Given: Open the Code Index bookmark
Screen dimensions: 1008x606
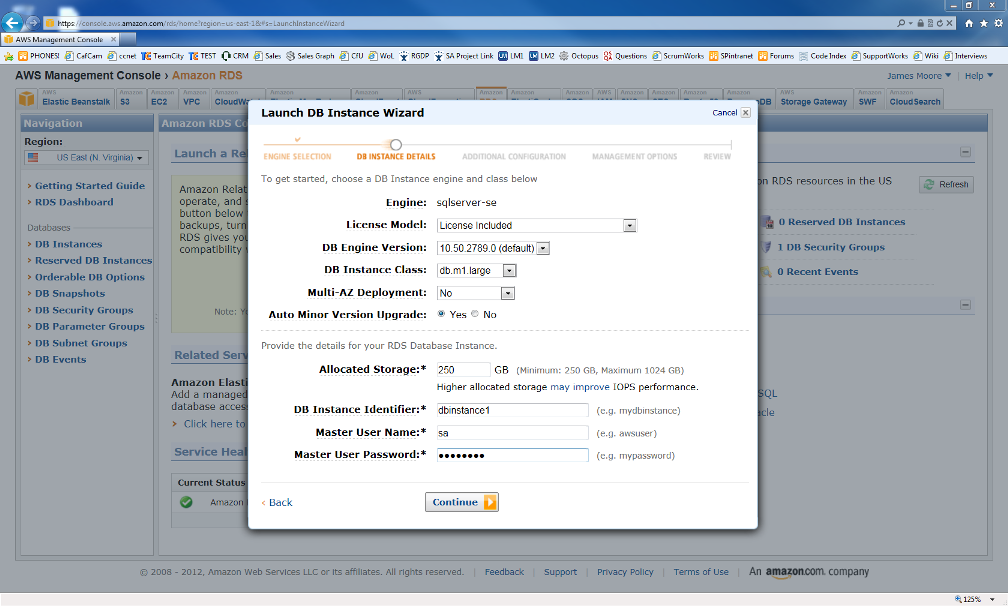Looking at the screenshot, I should (822, 56).
